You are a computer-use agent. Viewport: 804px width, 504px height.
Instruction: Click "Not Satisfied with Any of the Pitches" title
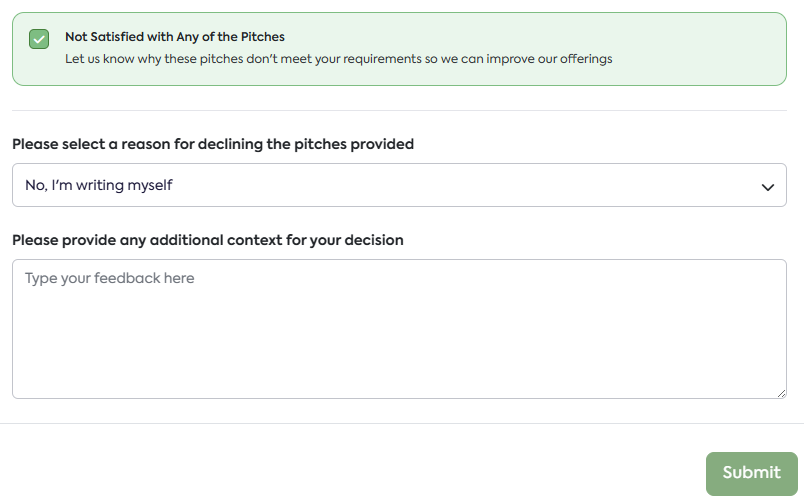click(x=175, y=37)
